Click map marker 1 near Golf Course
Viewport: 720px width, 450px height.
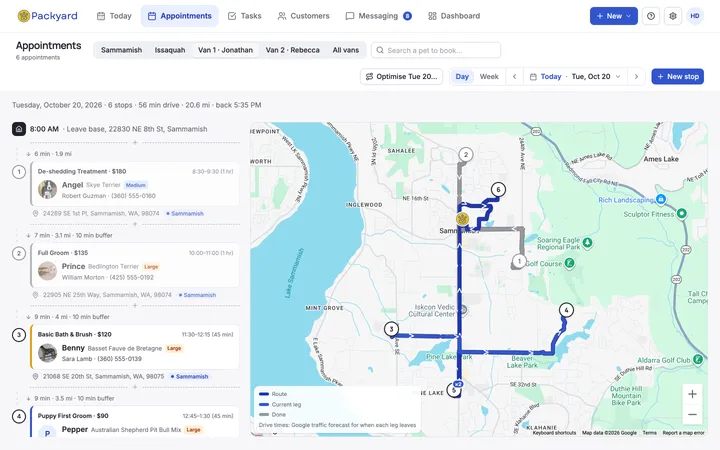point(519,261)
